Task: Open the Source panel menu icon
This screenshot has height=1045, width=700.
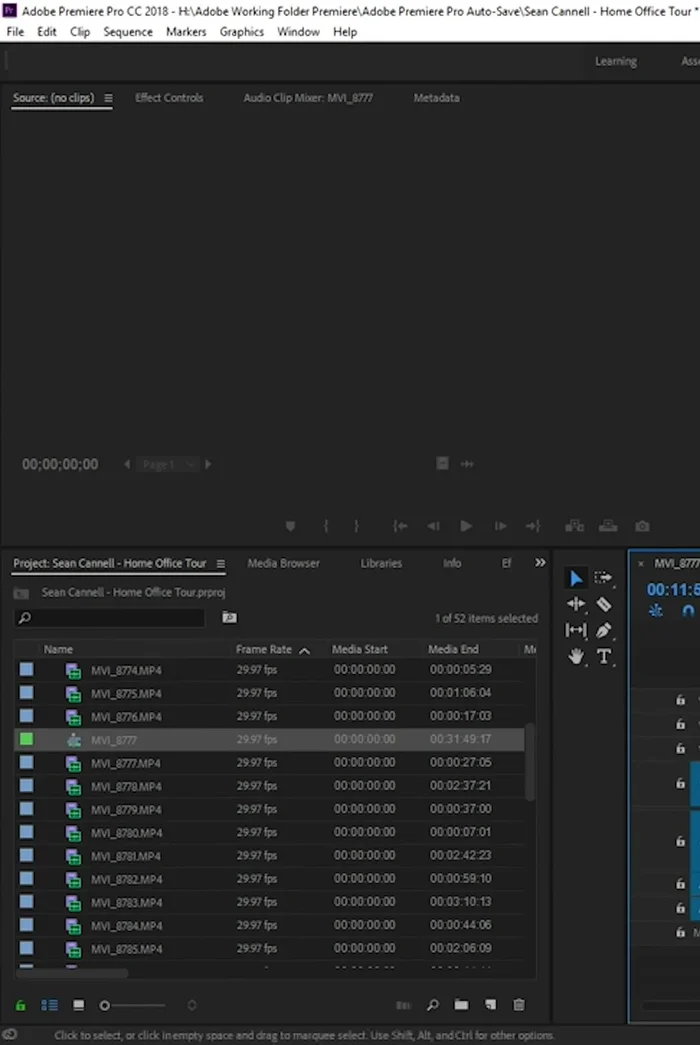Action: click(108, 98)
